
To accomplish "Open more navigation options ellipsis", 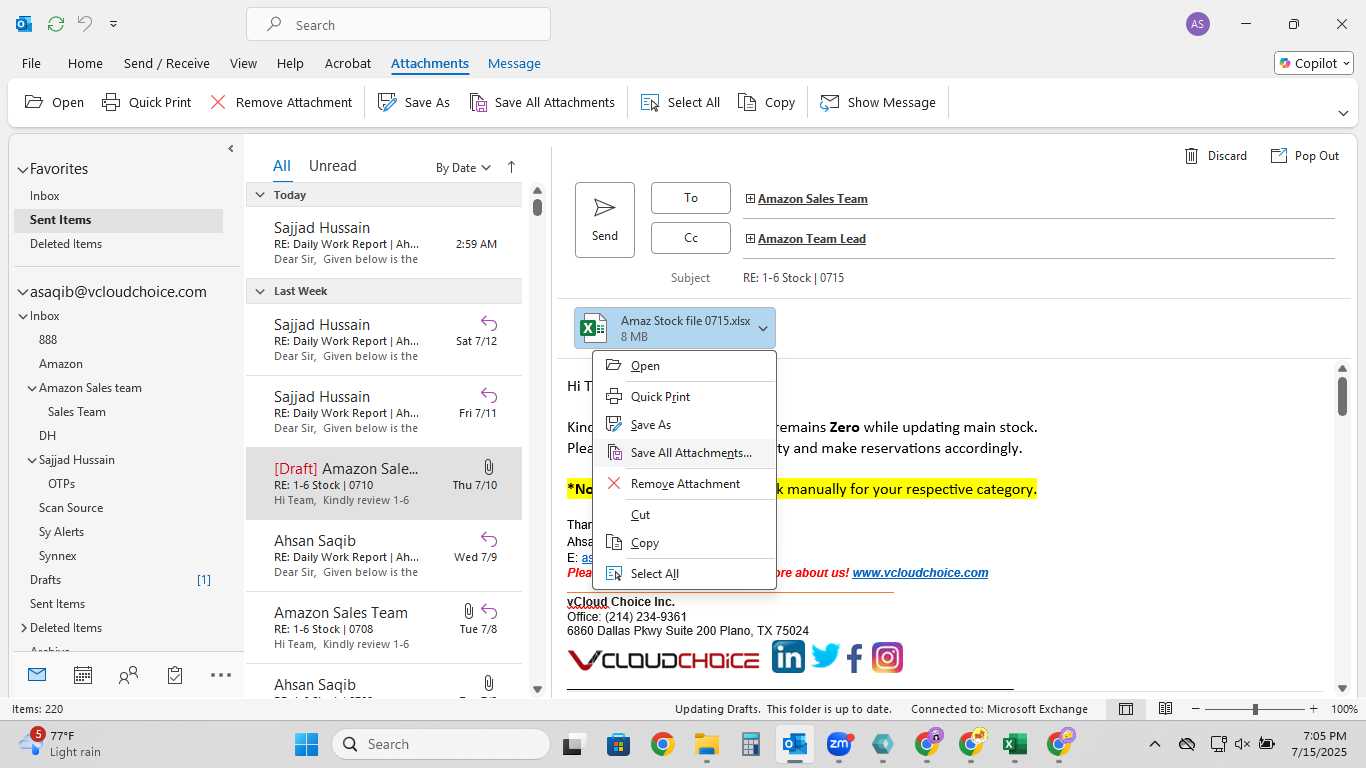I will pos(221,675).
